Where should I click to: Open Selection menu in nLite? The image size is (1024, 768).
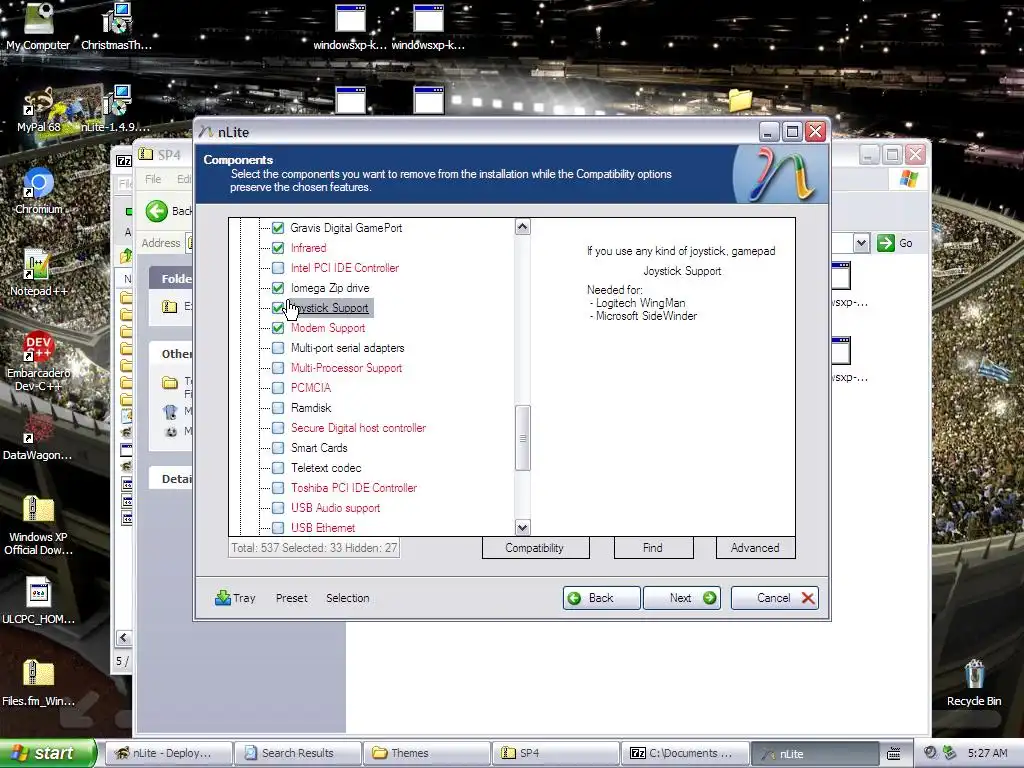(x=347, y=598)
